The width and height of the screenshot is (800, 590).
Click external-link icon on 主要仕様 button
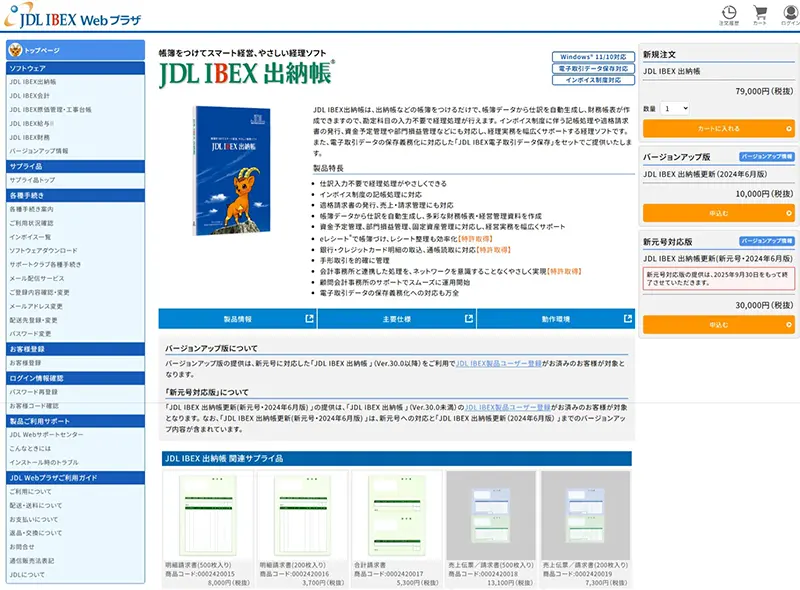[469, 318]
